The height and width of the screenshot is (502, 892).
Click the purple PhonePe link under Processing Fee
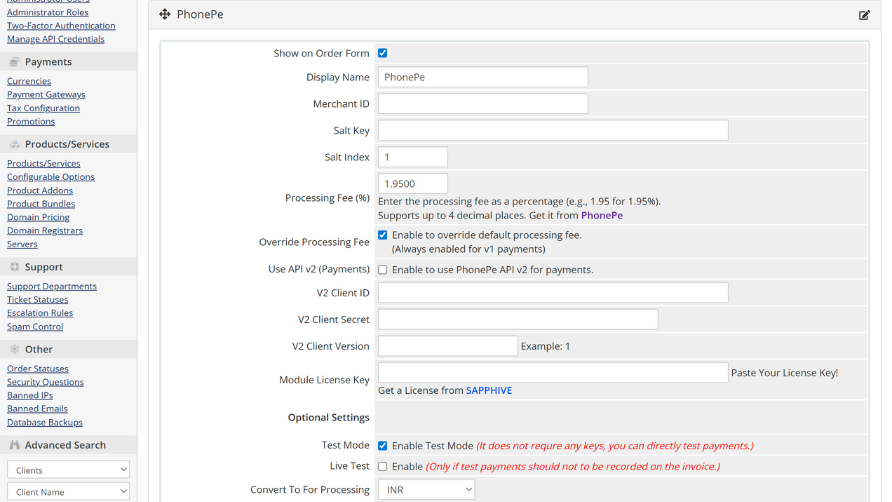(602, 215)
